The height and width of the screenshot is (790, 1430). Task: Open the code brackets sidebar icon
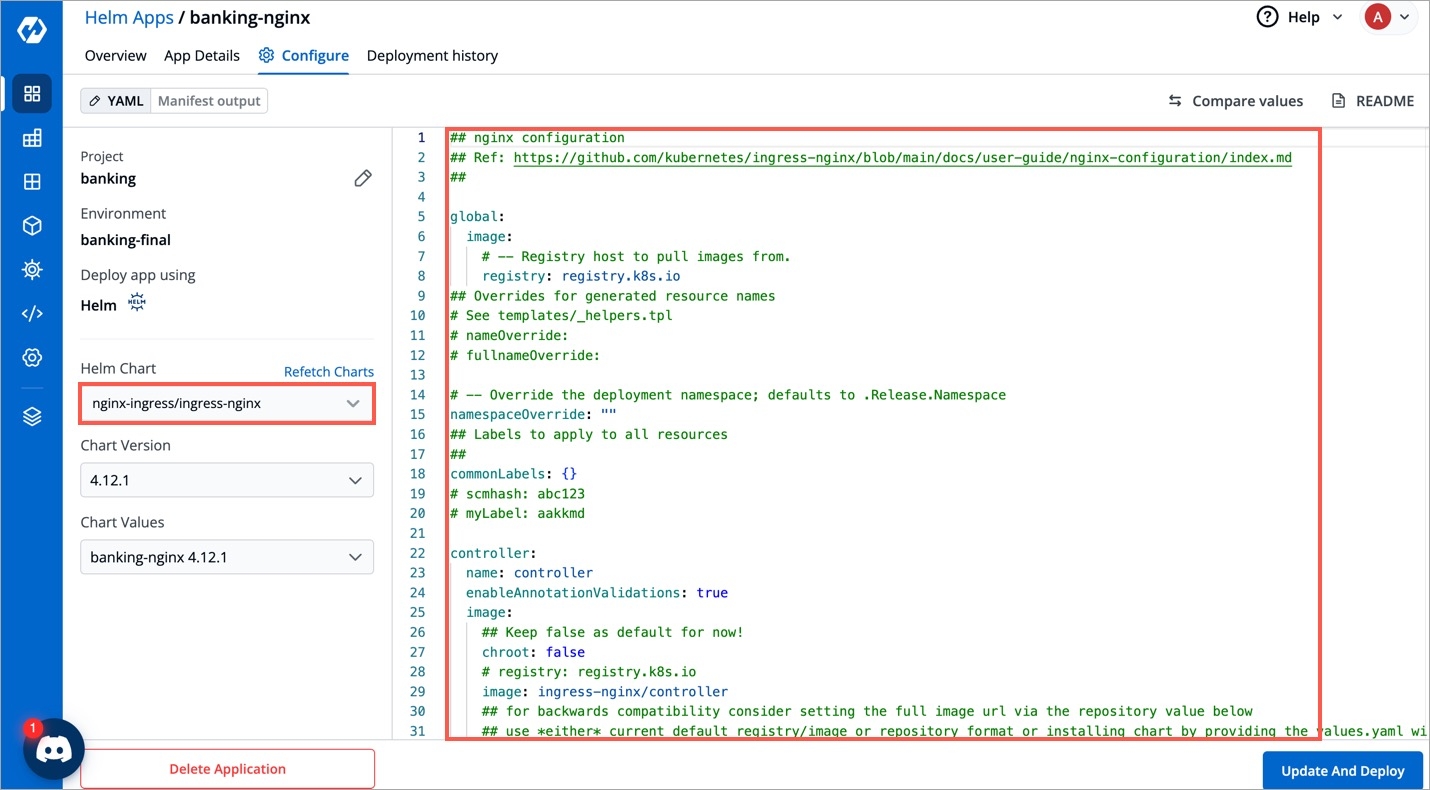click(32, 313)
